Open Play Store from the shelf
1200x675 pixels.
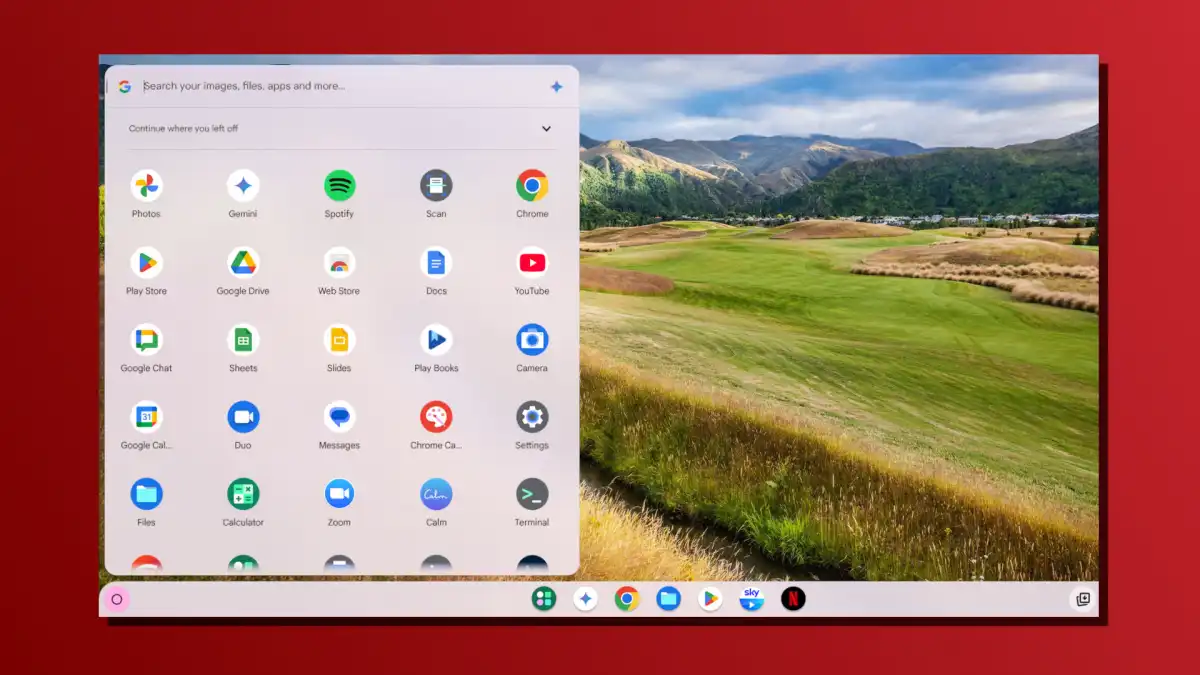click(710, 599)
